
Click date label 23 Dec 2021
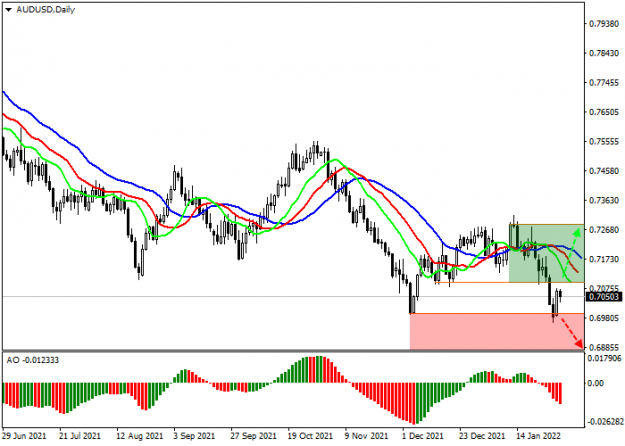(x=482, y=436)
